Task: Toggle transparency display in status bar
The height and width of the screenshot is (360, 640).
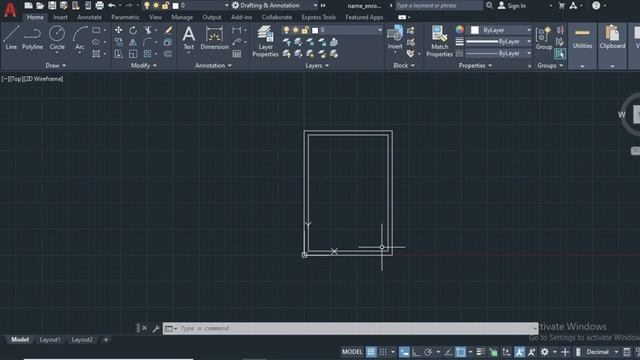Action: [x=493, y=352]
